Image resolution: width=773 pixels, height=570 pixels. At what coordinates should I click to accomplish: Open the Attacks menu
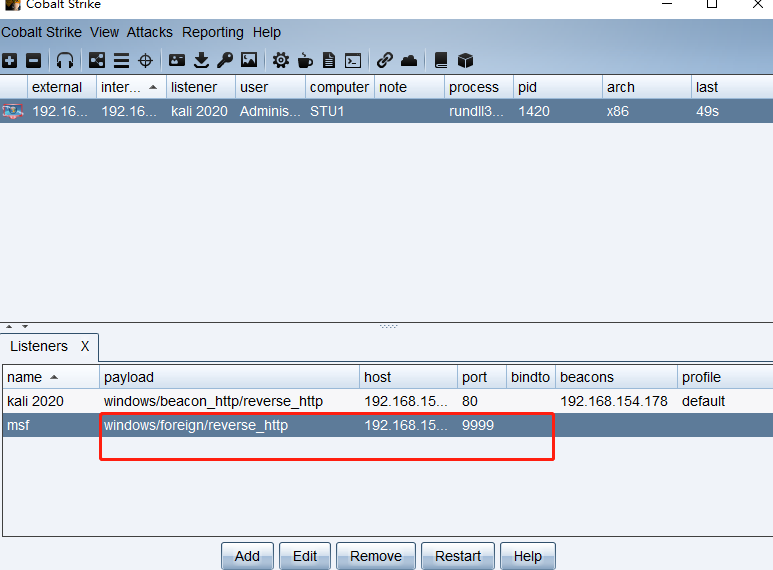pos(149,33)
